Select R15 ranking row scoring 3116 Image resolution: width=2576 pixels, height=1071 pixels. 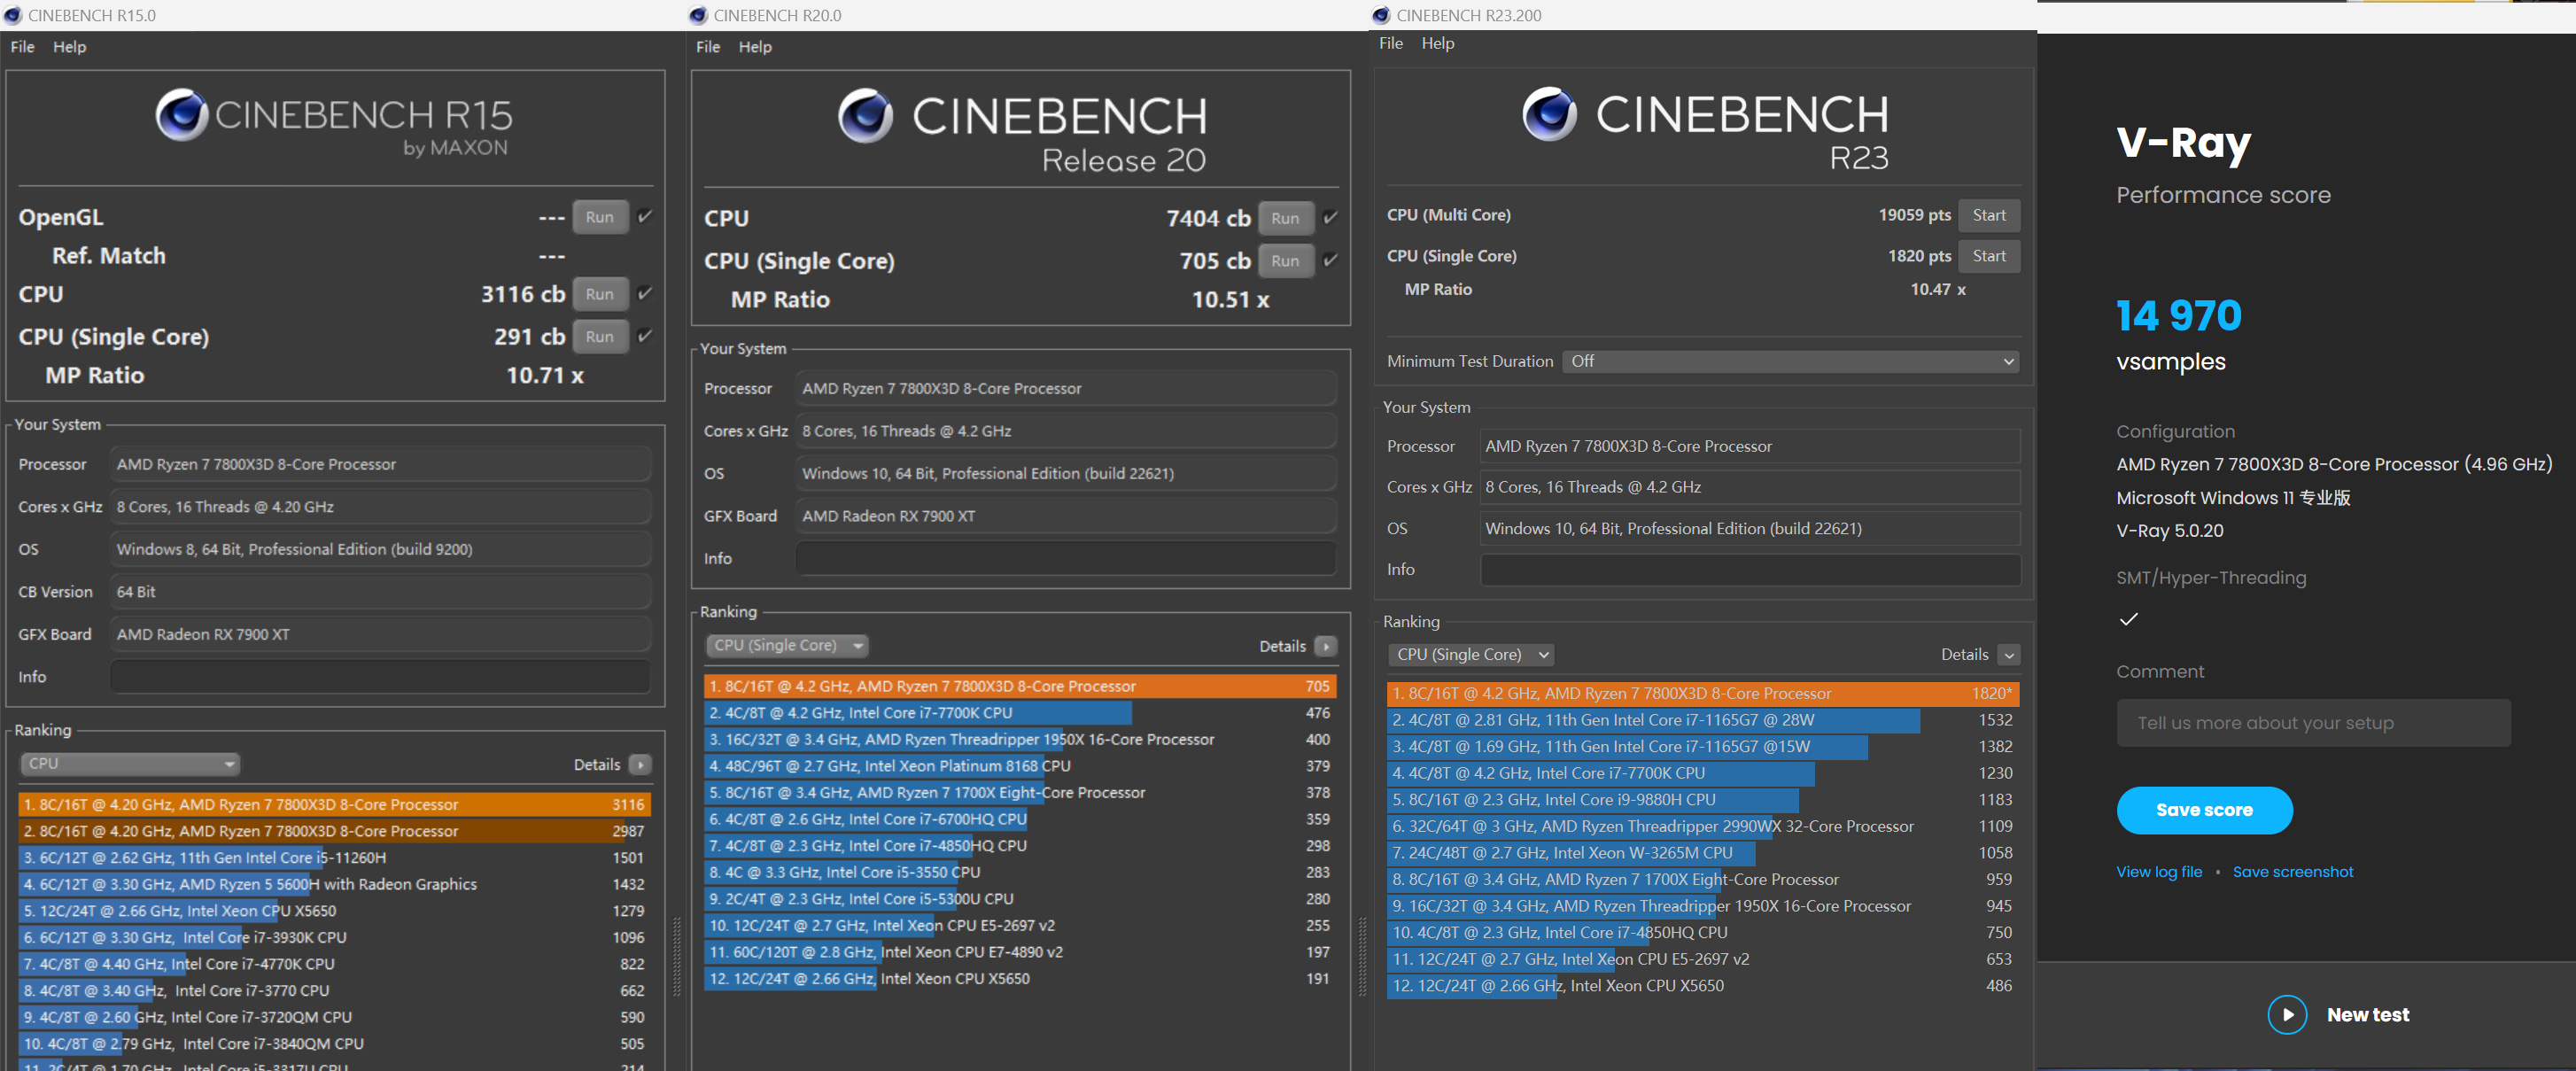tap(334, 804)
